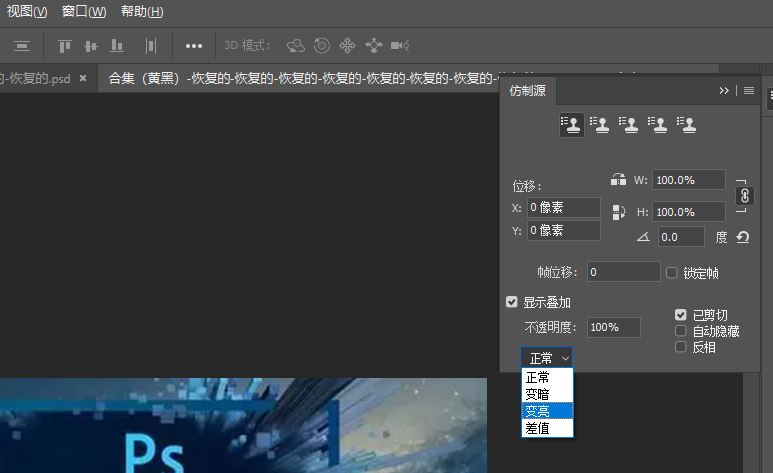The width and height of the screenshot is (773, 473).
Task: Select the first clone source stamp
Action: coord(571,125)
